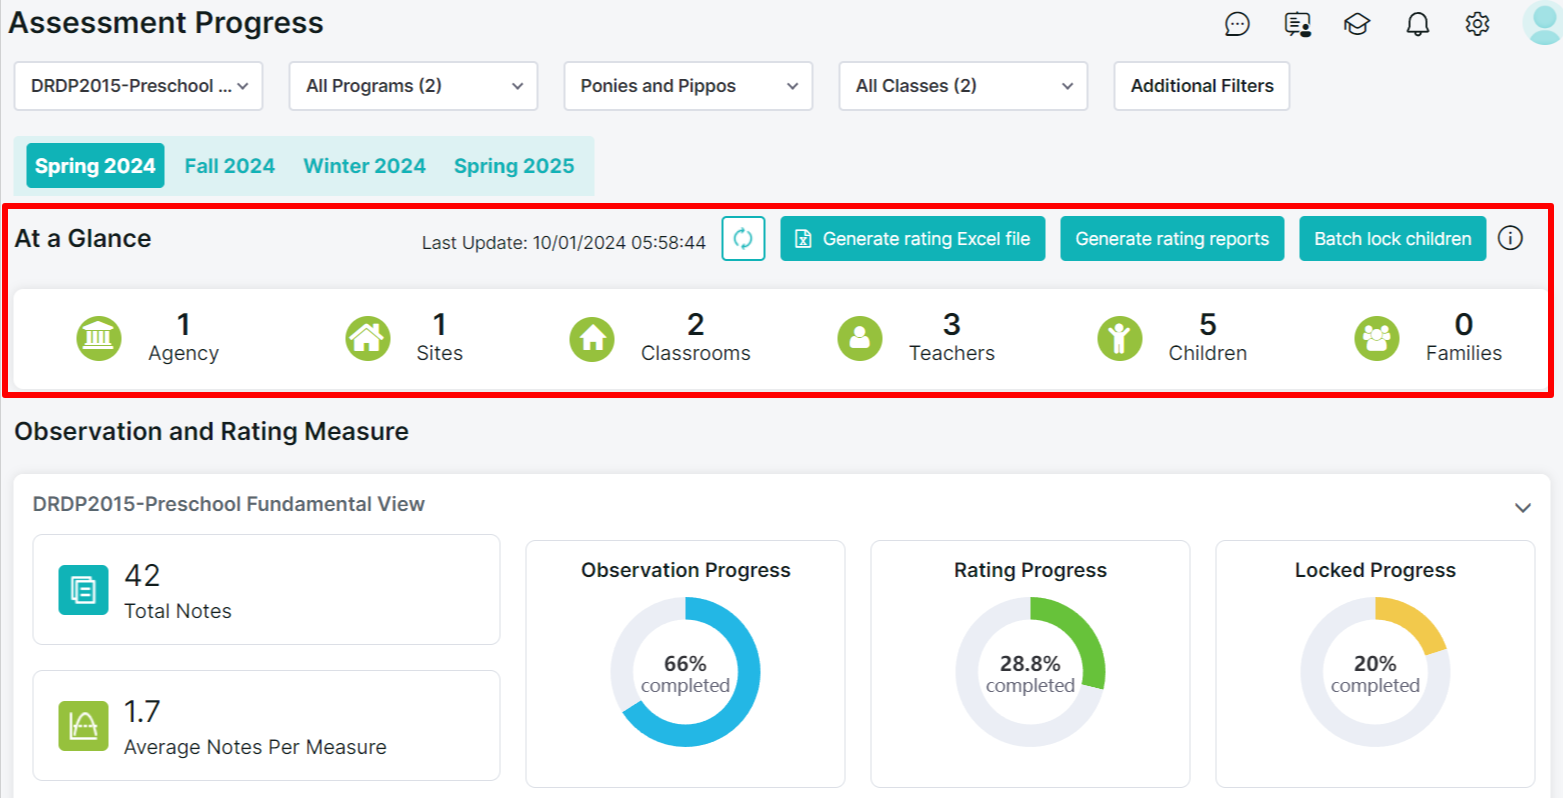Click the info icon beside Batch lock children

1510,238
